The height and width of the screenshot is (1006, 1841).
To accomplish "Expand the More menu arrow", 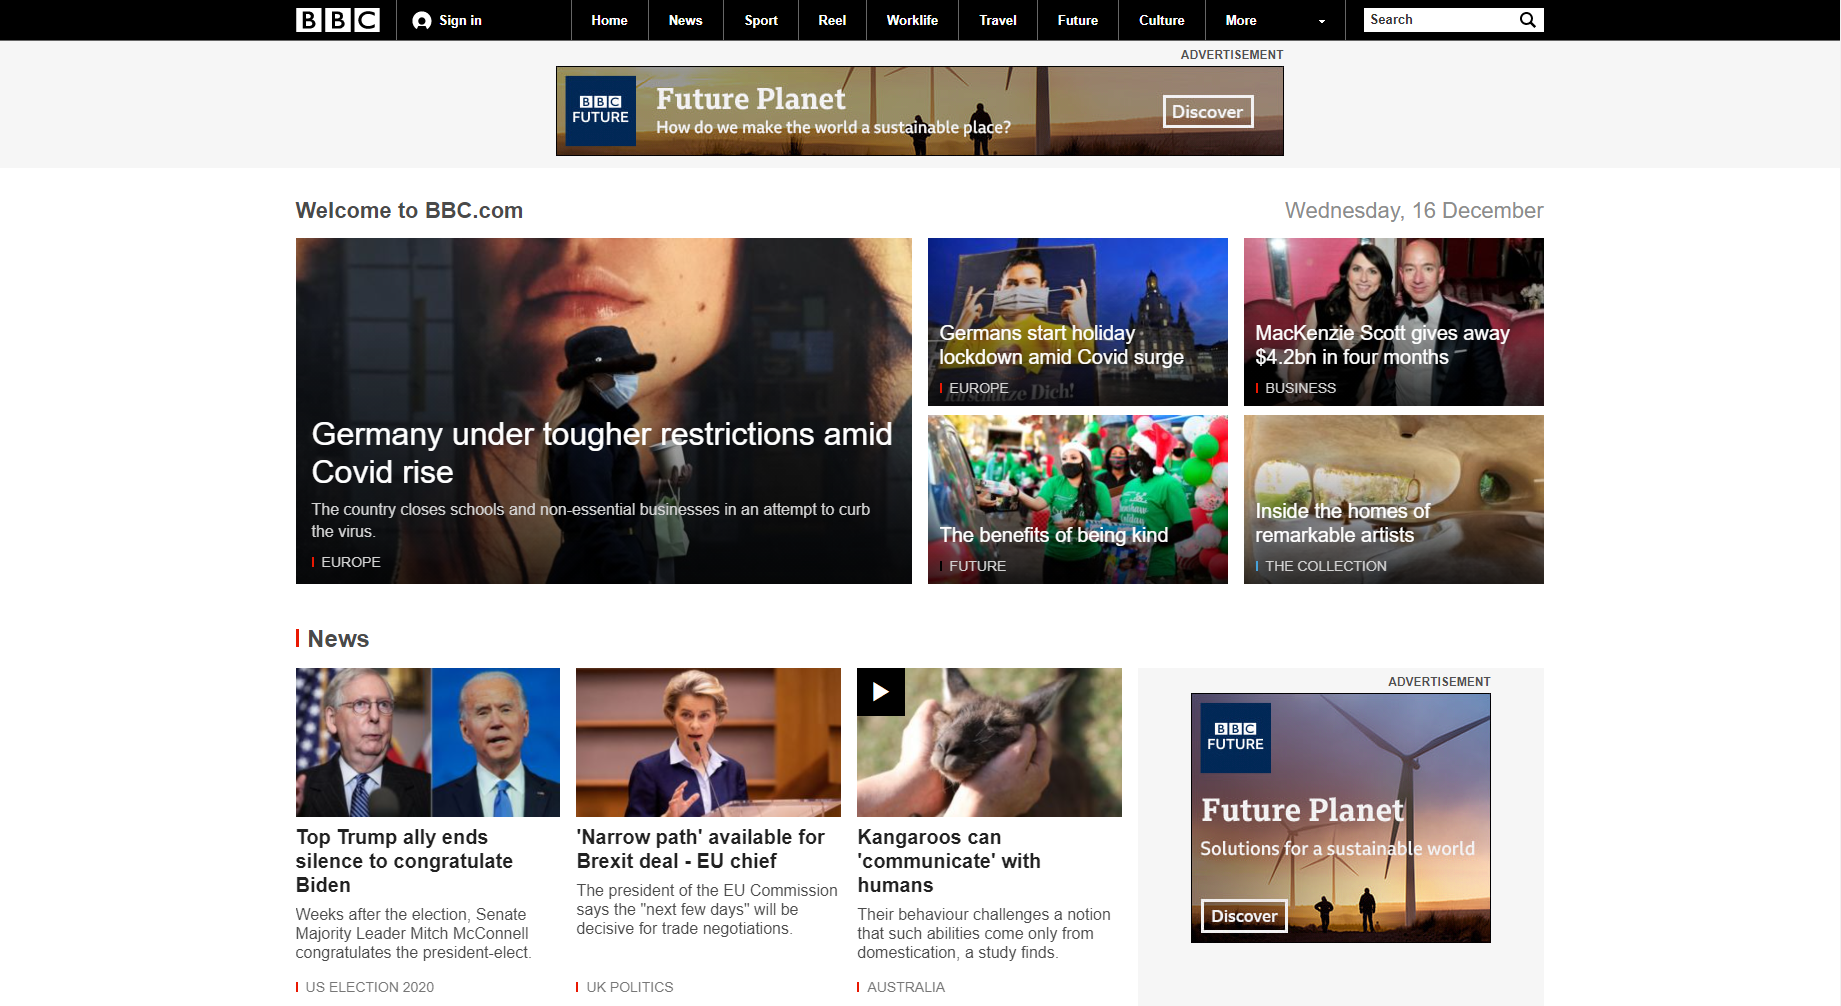I will pyautogui.click(x=1322, y=21).
